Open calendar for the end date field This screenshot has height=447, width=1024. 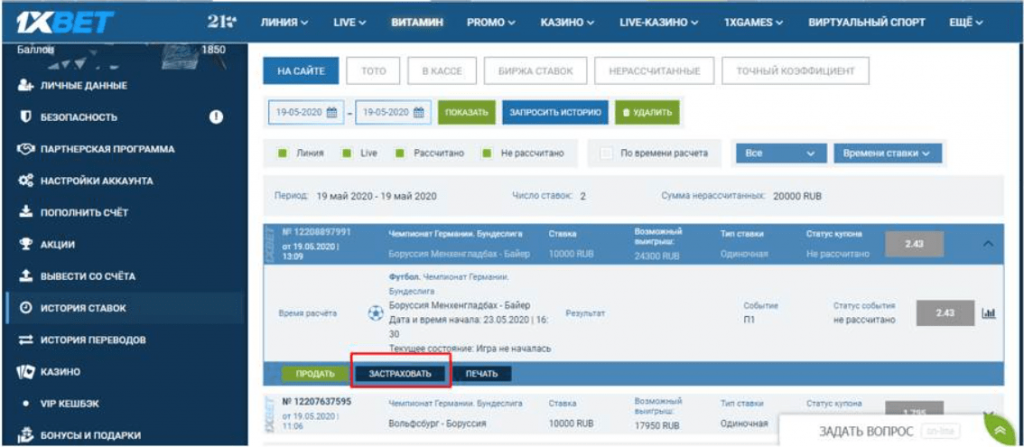click(x=419, y=112)
